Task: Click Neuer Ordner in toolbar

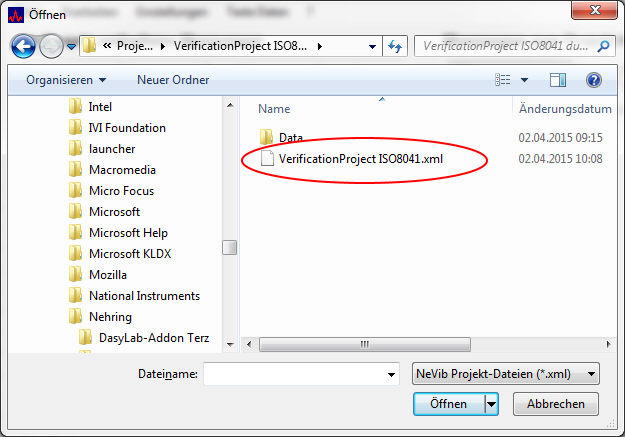Action: (x=173, y=79)
